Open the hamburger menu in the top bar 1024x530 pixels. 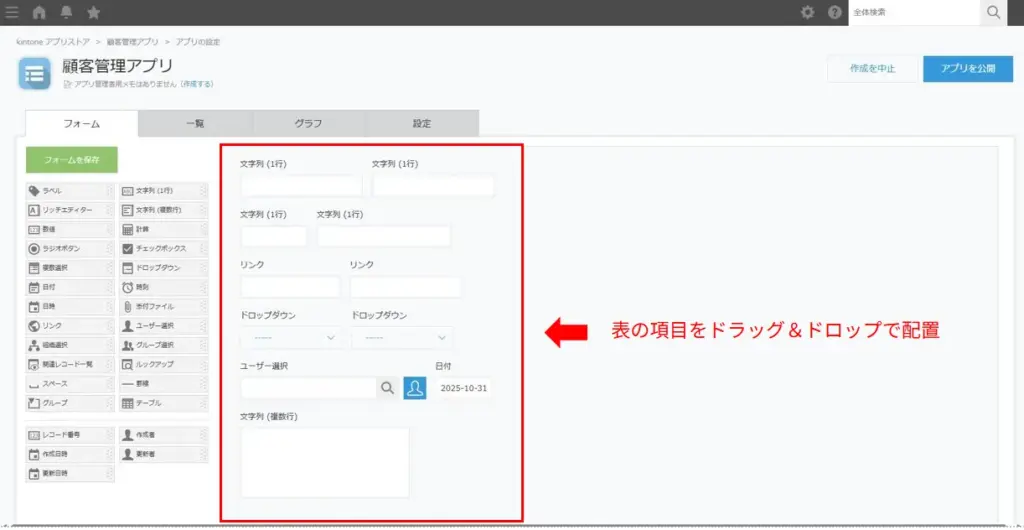(12, 12)
